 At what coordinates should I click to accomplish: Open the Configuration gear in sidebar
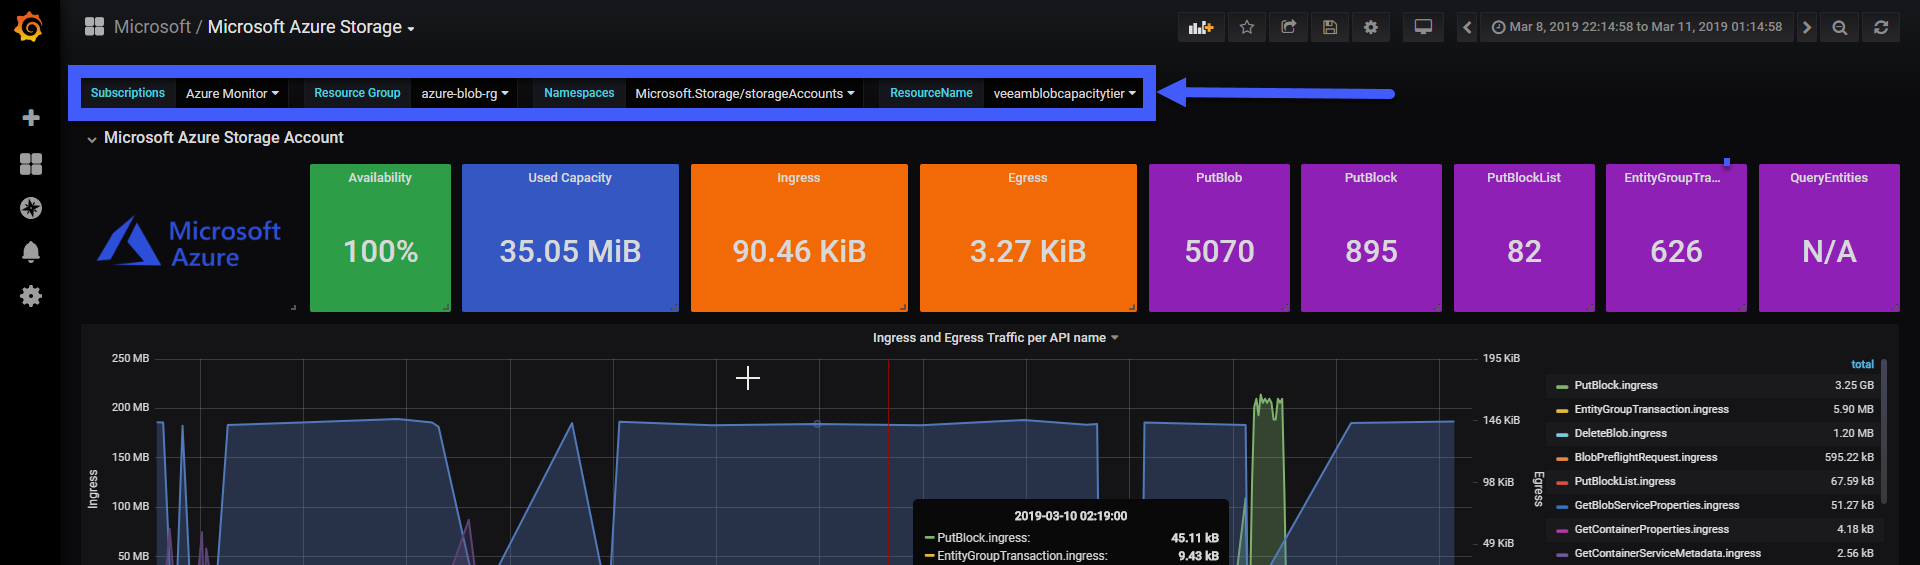click(31, 296)
